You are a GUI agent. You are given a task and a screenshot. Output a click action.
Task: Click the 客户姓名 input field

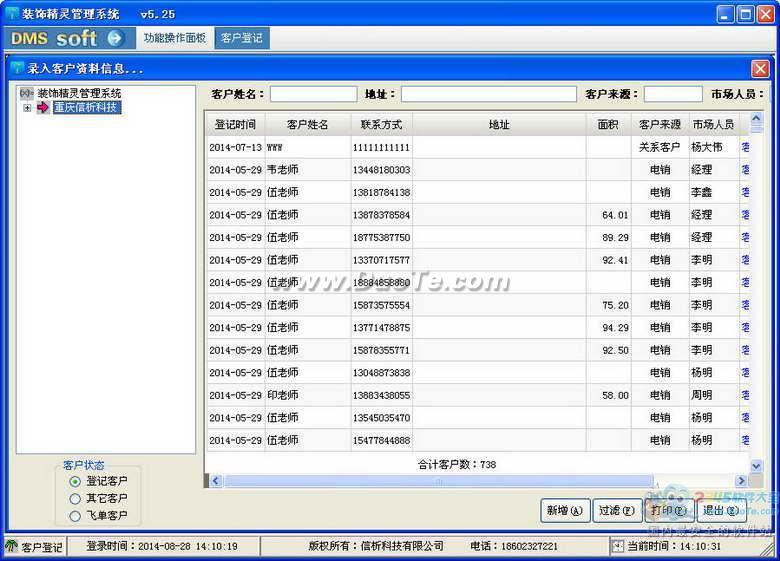pos(313,94)
